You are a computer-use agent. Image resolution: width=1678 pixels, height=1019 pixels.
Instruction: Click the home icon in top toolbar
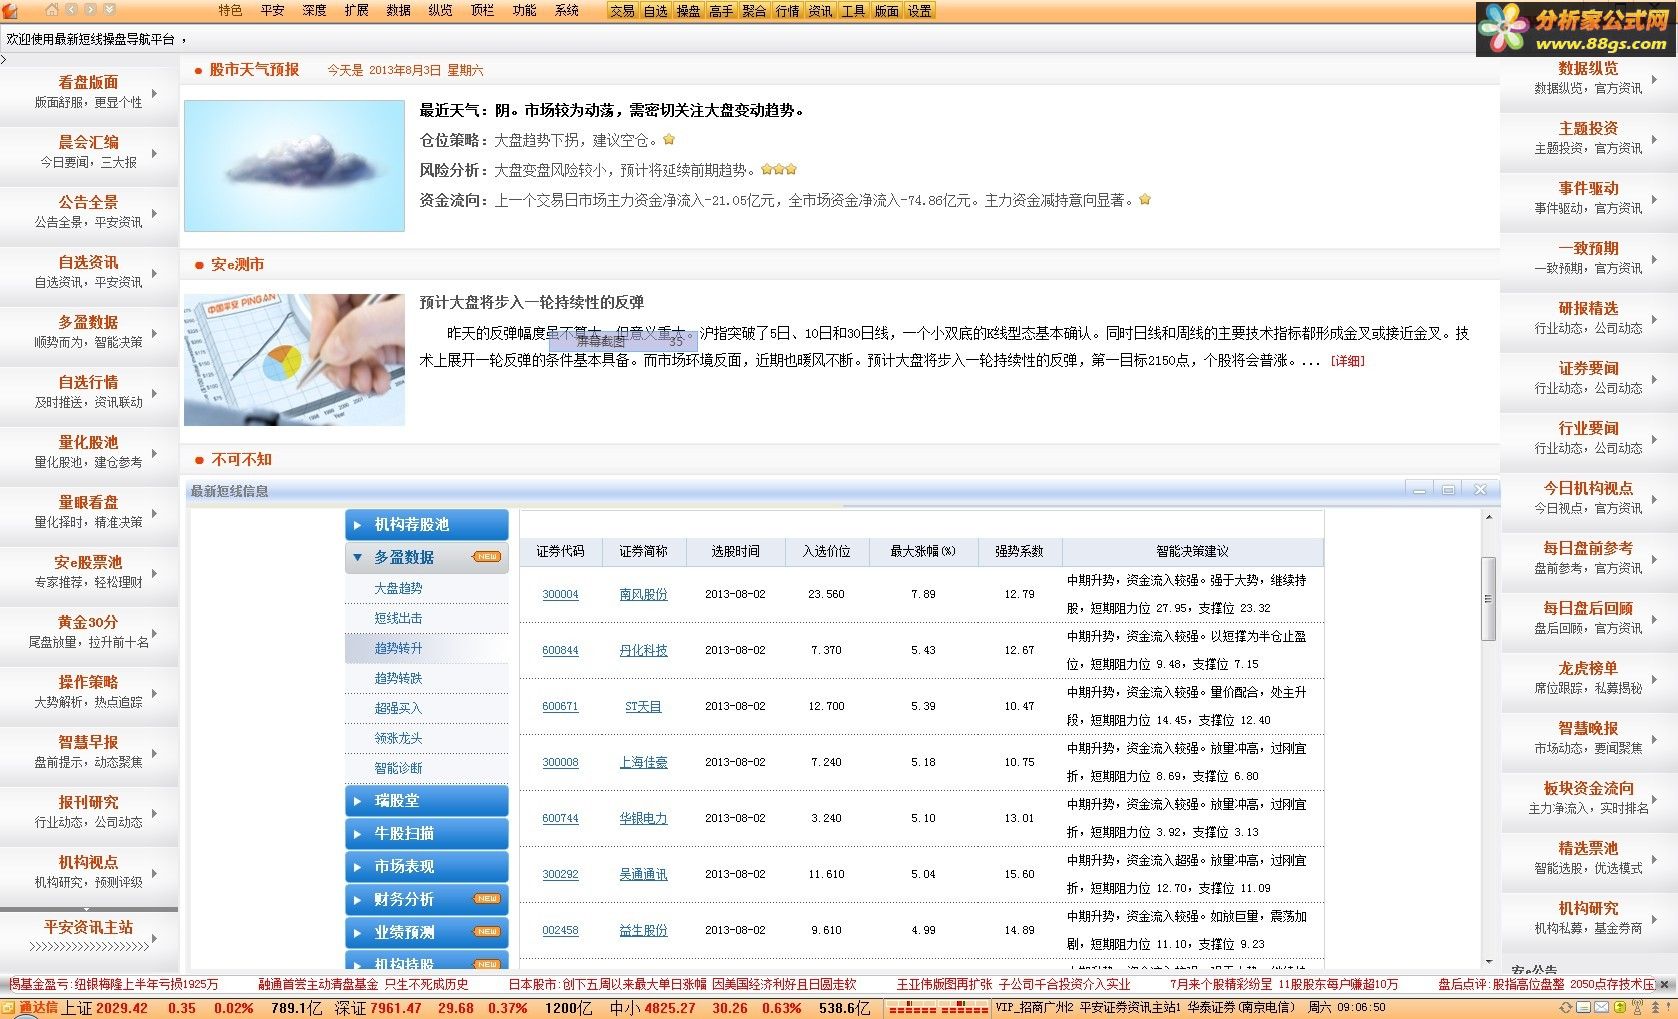click(52, 10)
